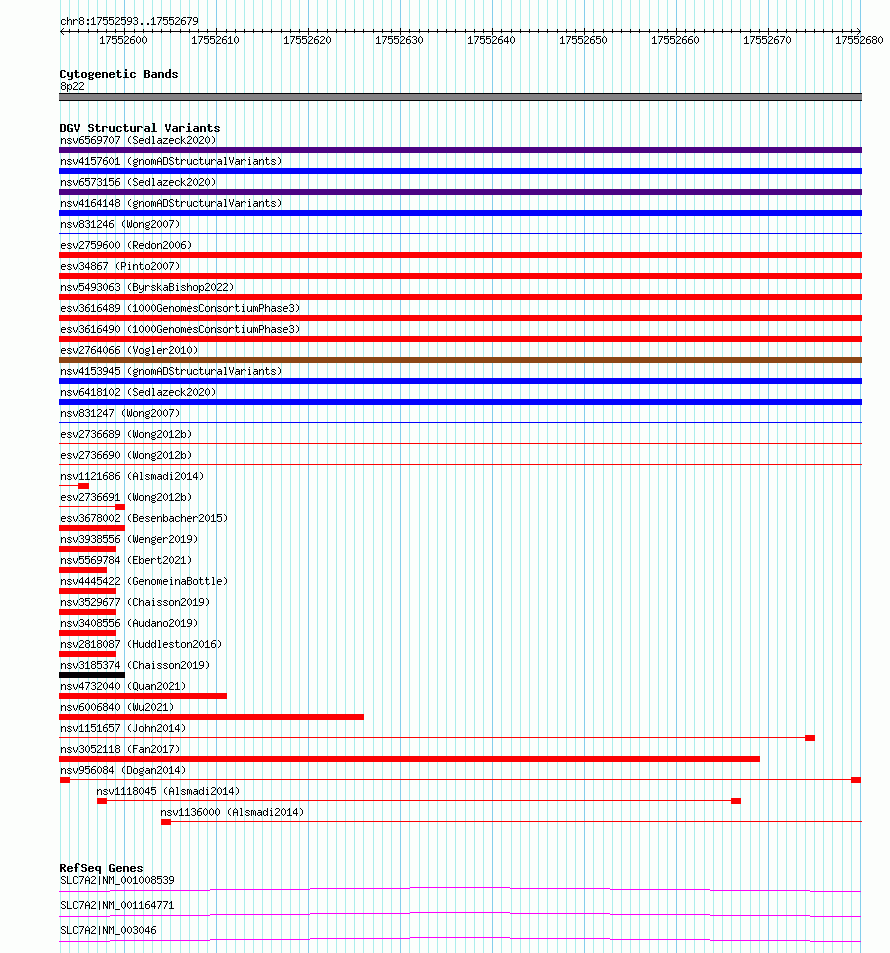Image resolution: width=890 pixels, height=953 pixels.
Task: Open the Cytogenetic Bands track heading
Action: pos(119,74)
